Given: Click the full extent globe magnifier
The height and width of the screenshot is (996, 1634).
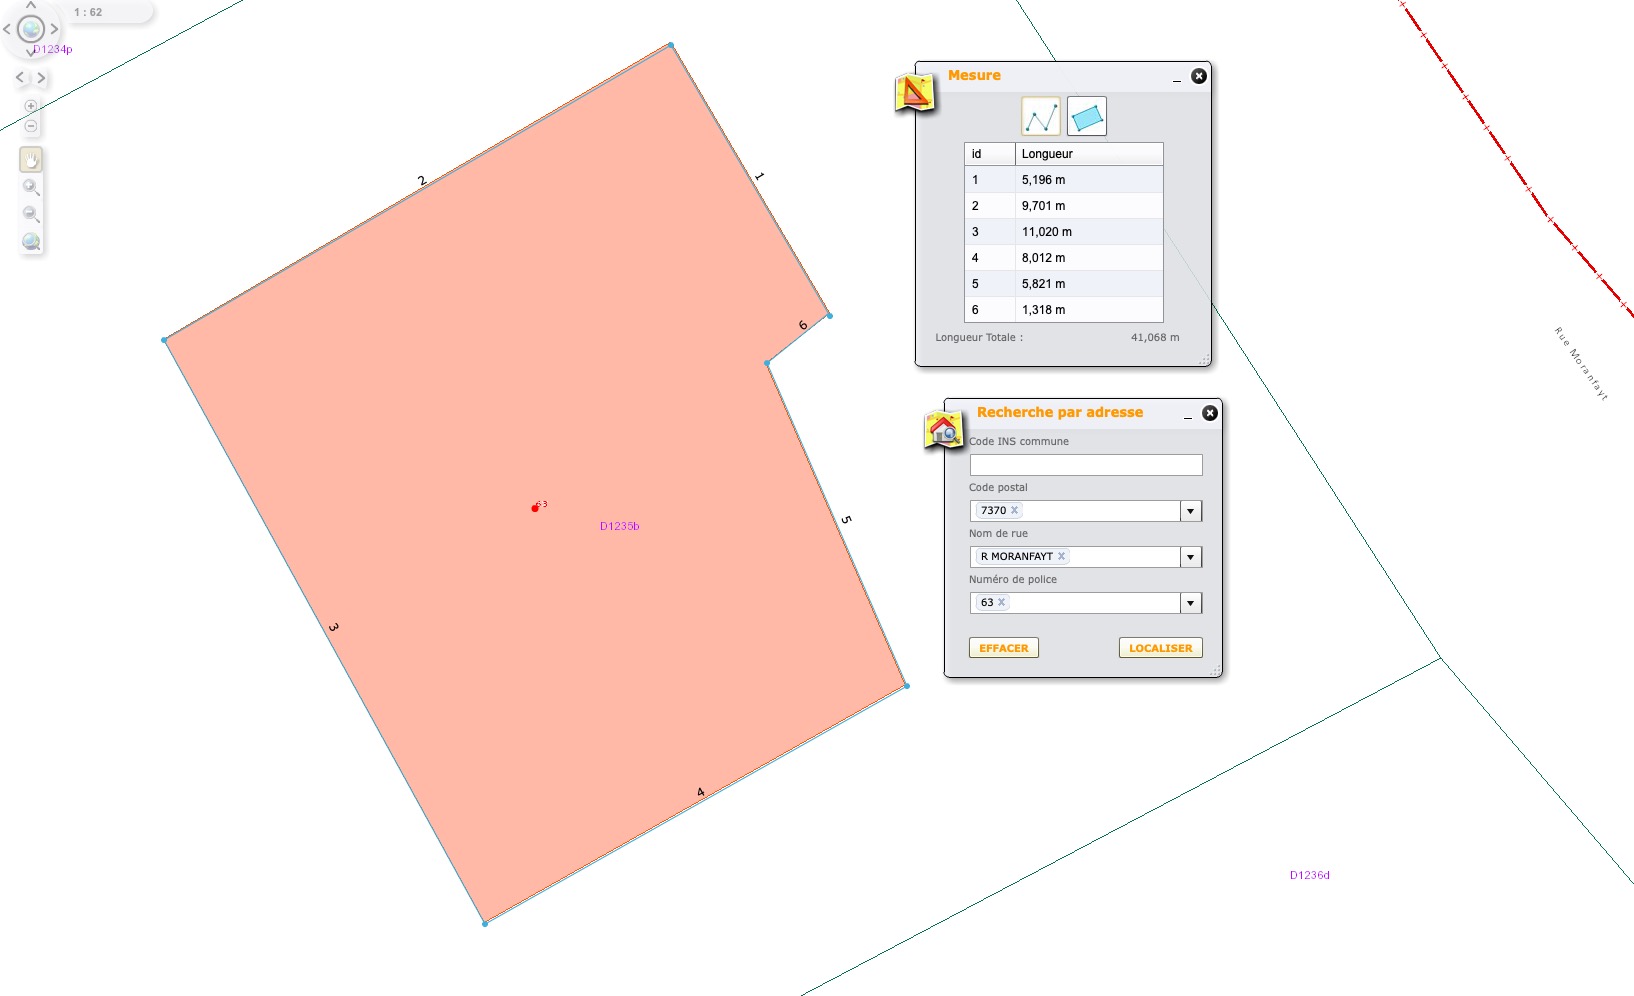Looking at the screenshot, I should pyautogui.click(x=31, y=241).
